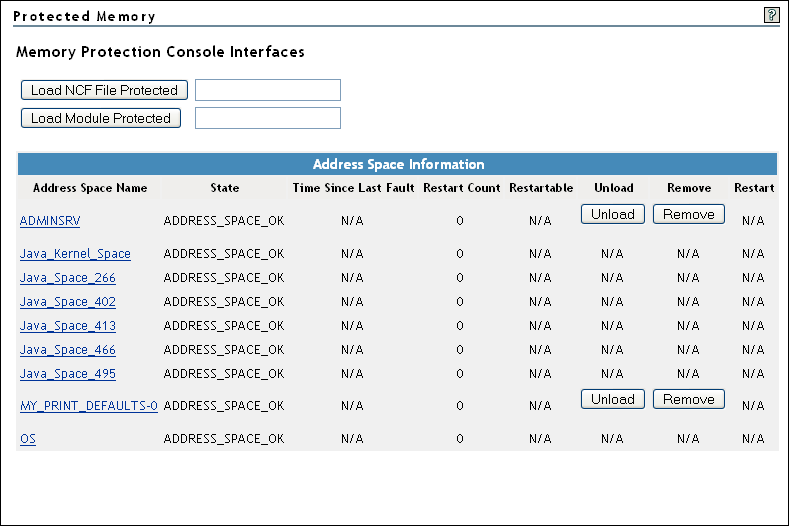Open the Java_Space_266 link
The image size is (789, 526).
point(67,278)
